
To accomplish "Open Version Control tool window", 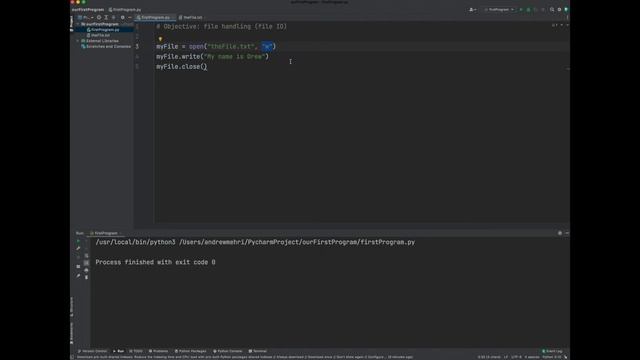I will tap(93, 351).
